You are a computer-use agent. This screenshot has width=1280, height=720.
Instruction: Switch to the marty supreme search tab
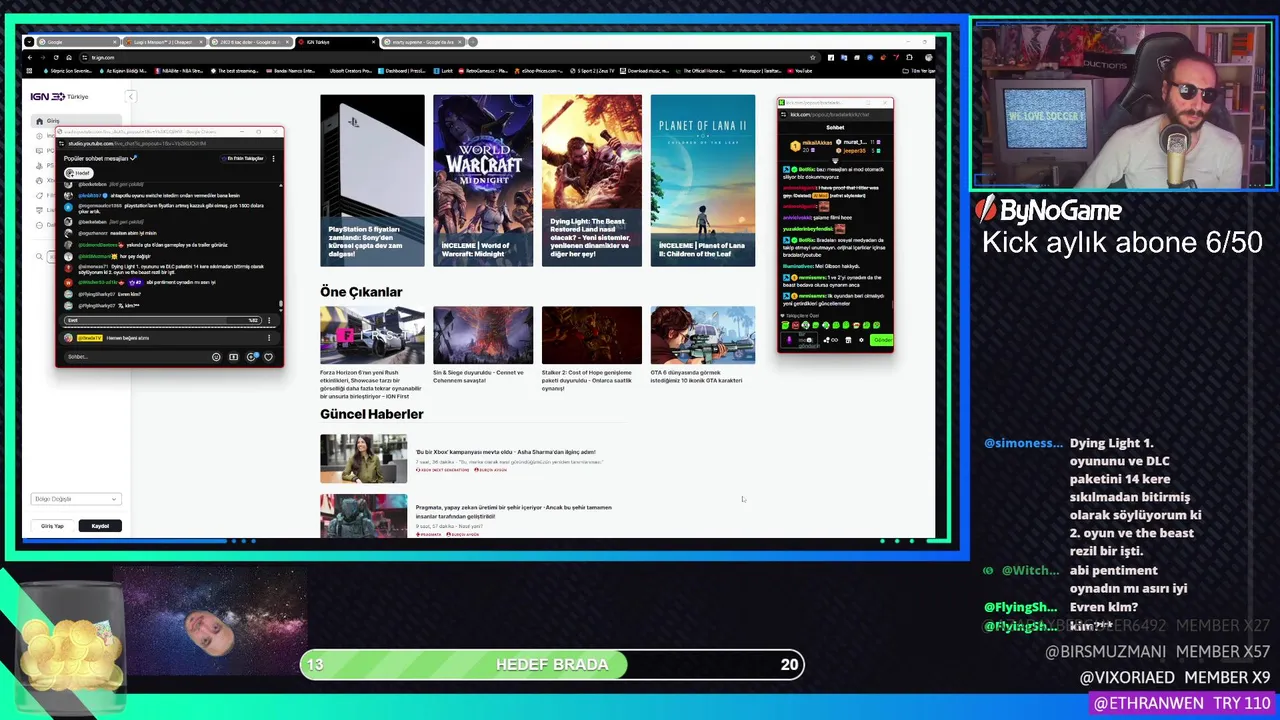(x=424, y=42)
